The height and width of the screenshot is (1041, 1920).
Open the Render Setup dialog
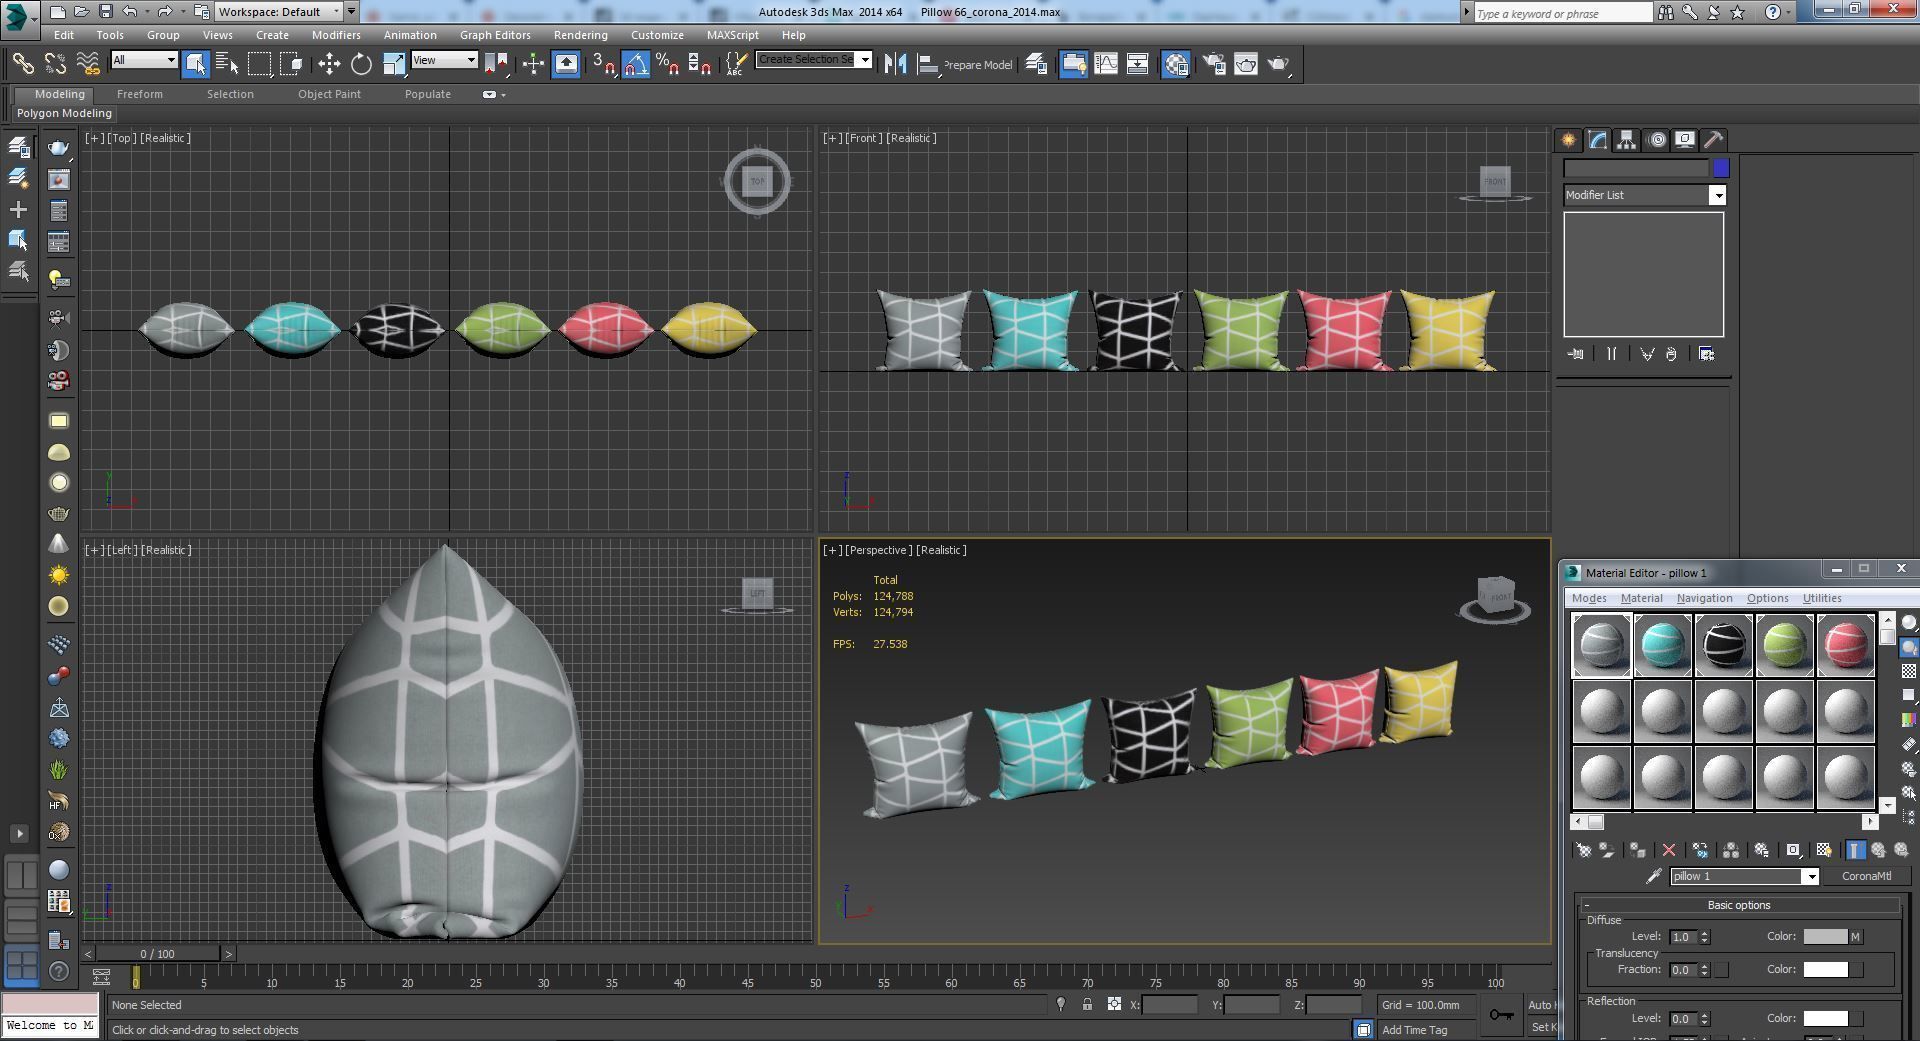pos(1214,64)
